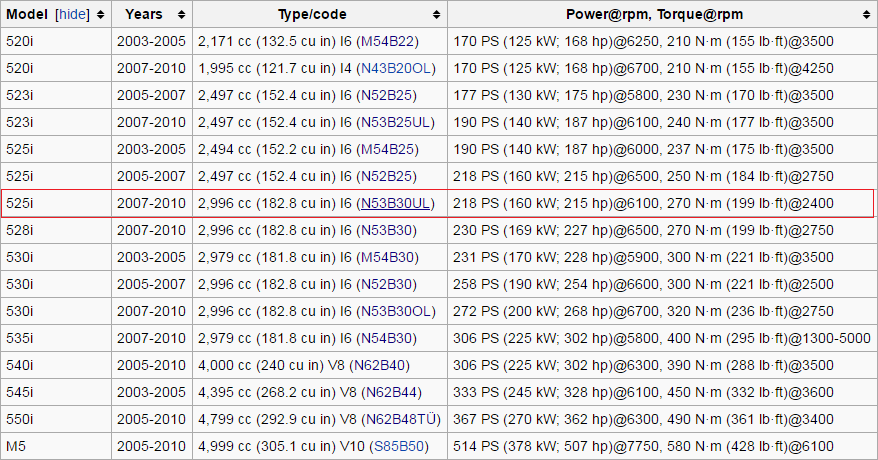
Task: Click the 514 PS power cell for M5
Action: coord(662,446)
